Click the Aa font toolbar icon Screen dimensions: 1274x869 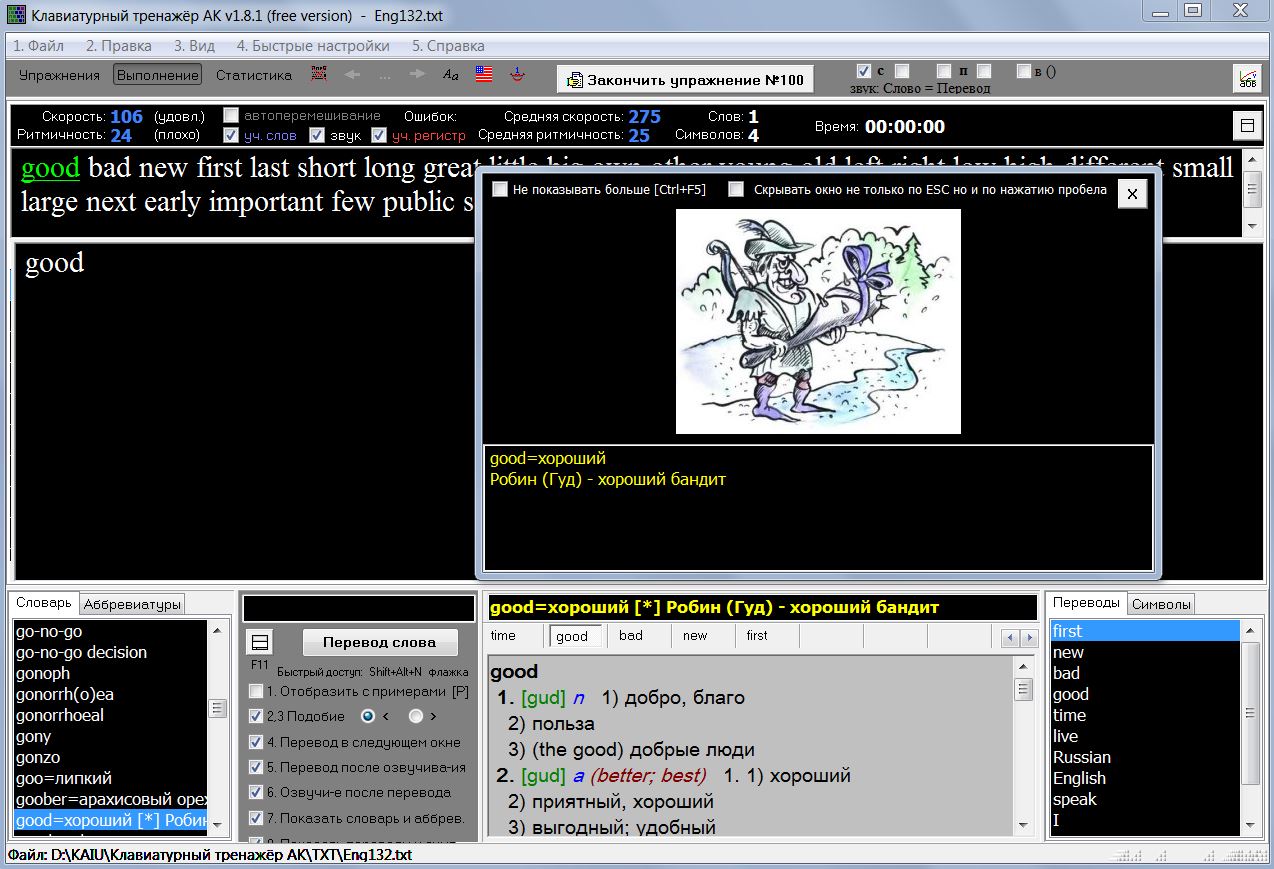451,74
